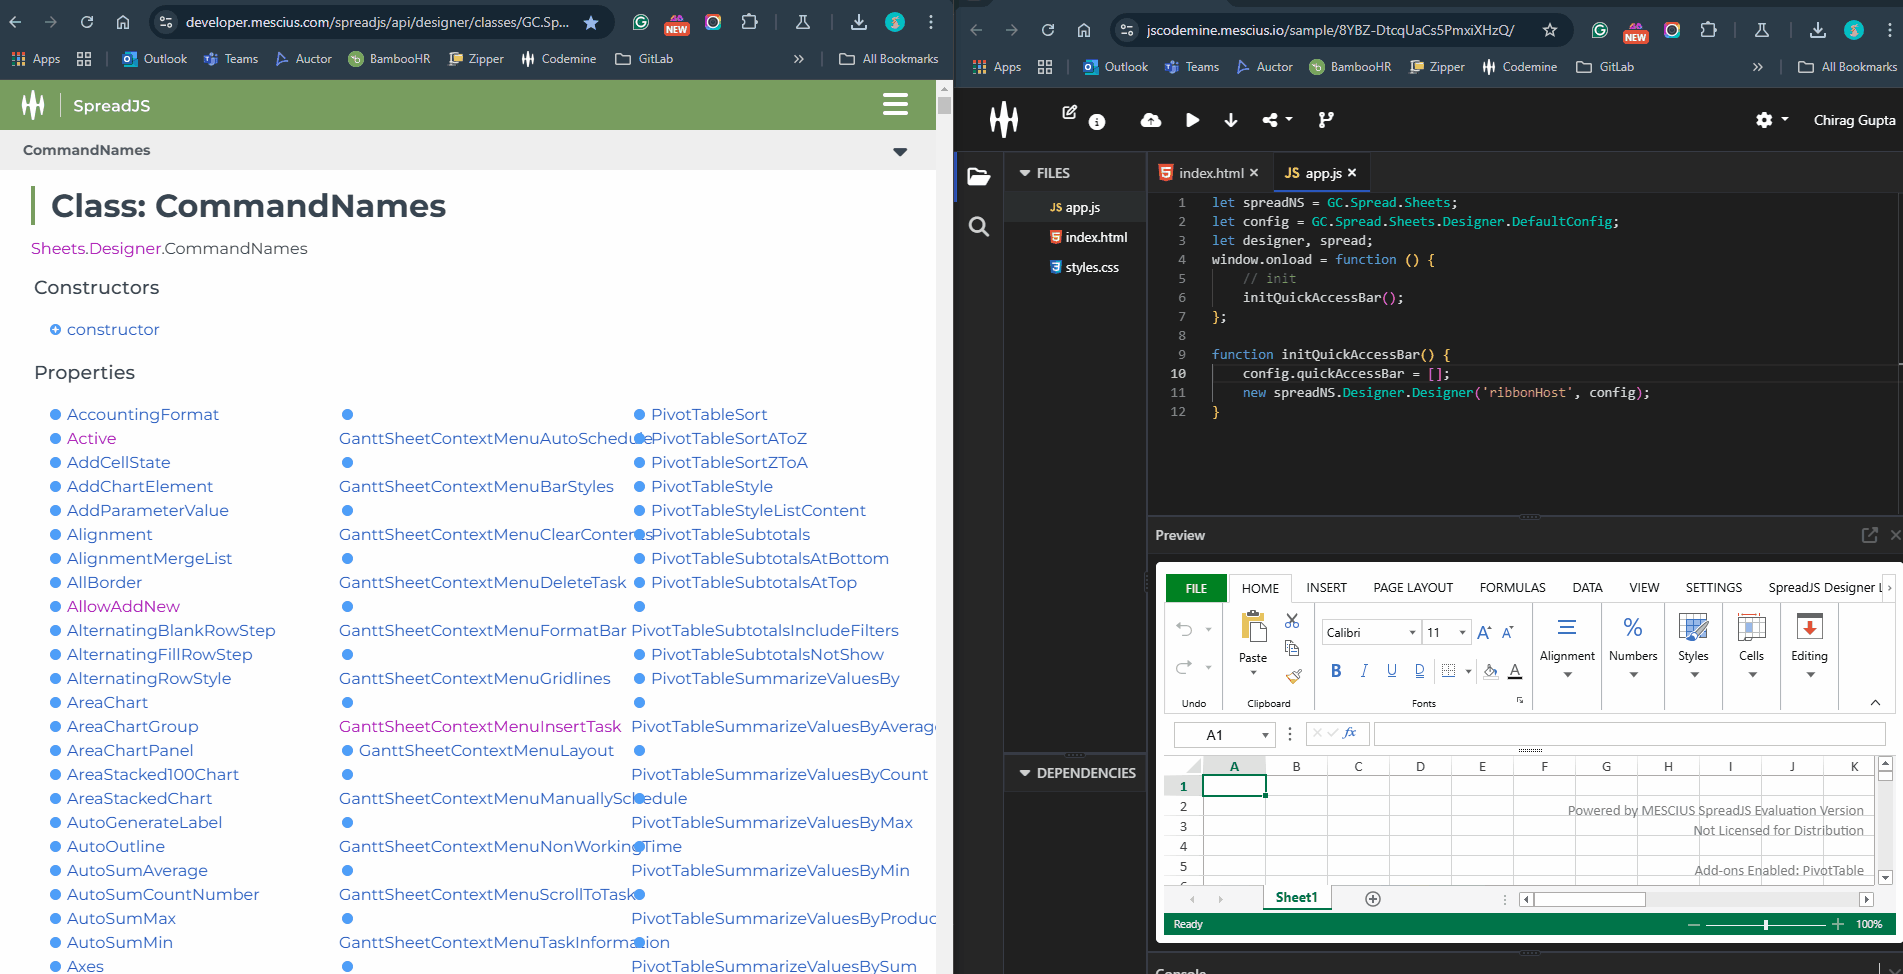Click the edit sample pencil icon
Viewport: 1903px width, 974px height.
tap(1070, 112)
